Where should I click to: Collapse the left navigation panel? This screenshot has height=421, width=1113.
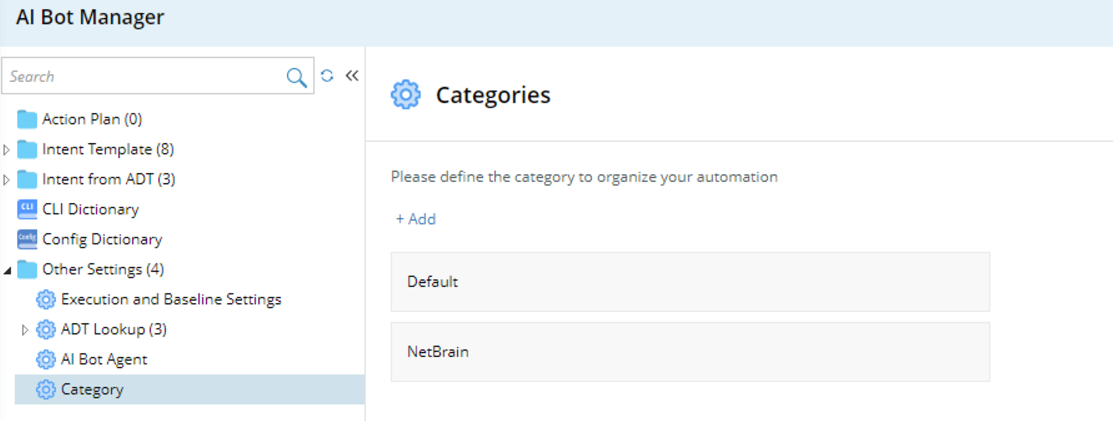tap(352, 76)
